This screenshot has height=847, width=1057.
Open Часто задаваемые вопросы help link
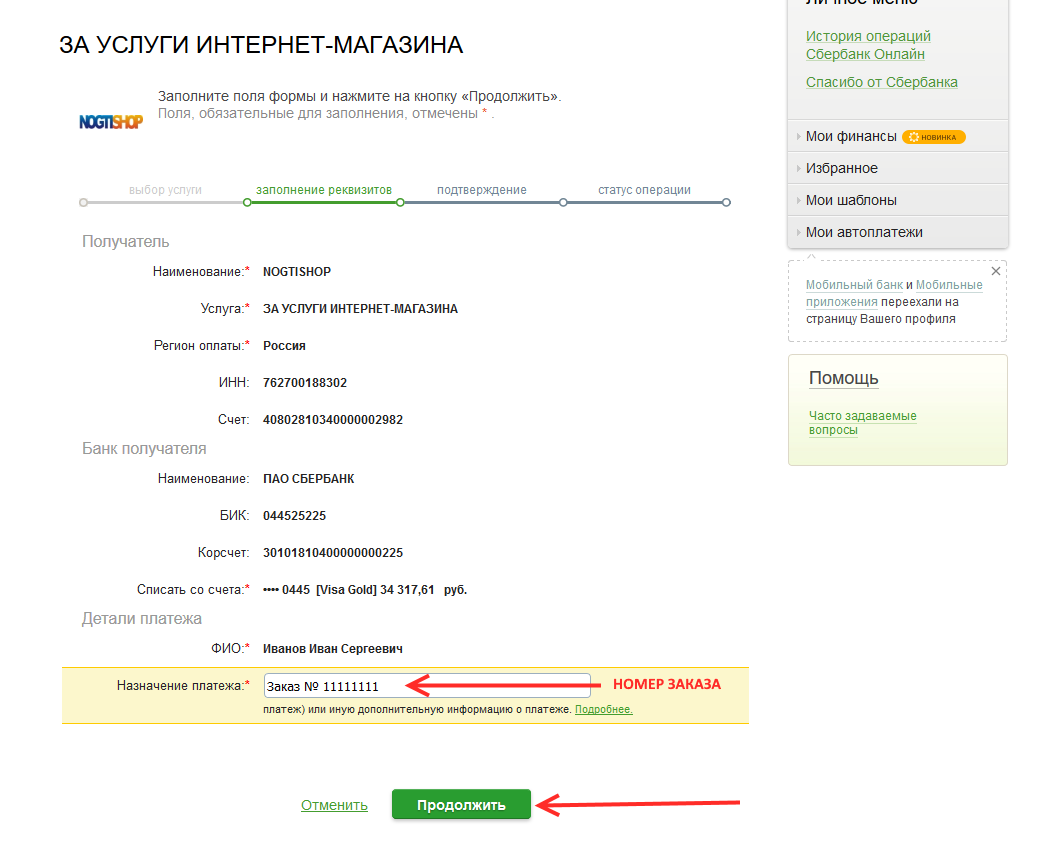[x=862, y=423]
